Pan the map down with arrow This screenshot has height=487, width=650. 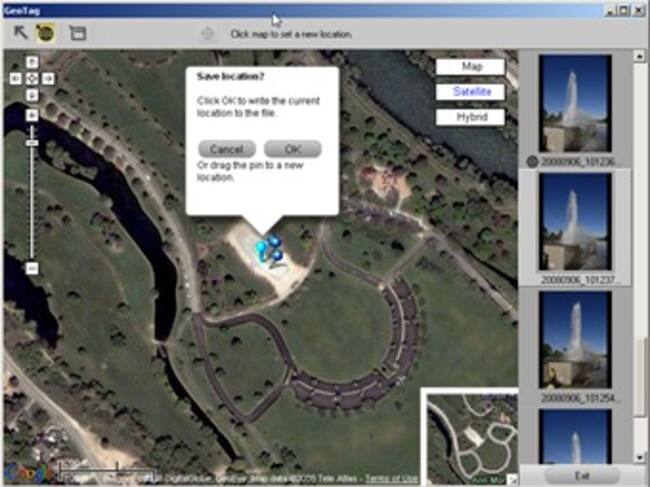click(32, 94)
